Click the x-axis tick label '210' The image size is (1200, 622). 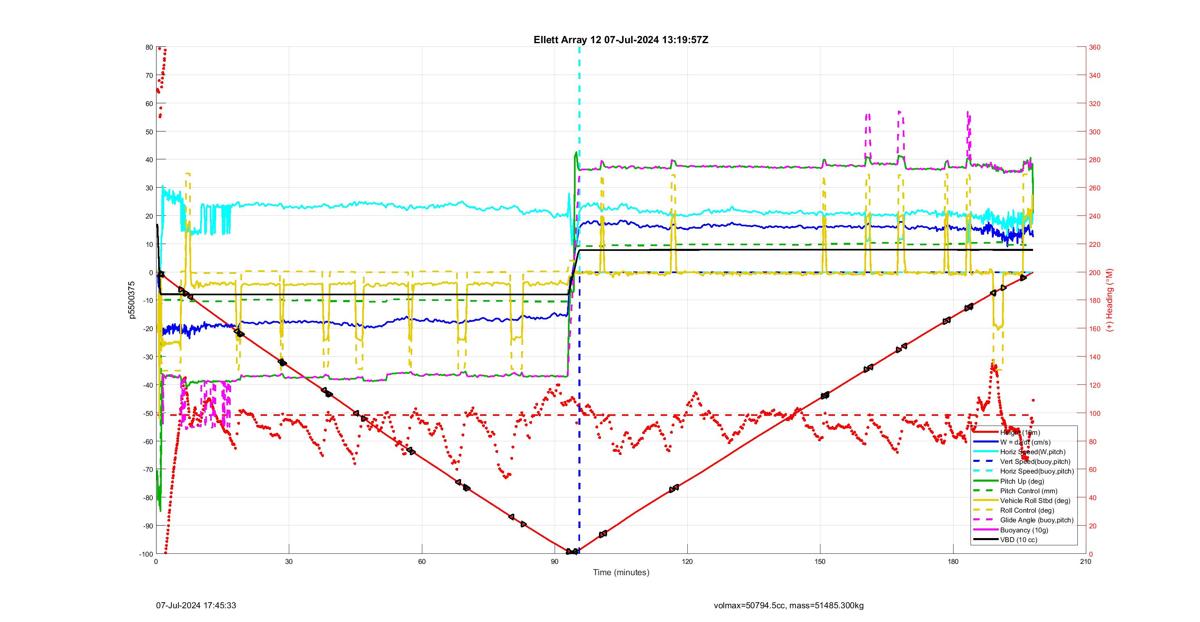pyautogui.click(x=1085, y=562)
